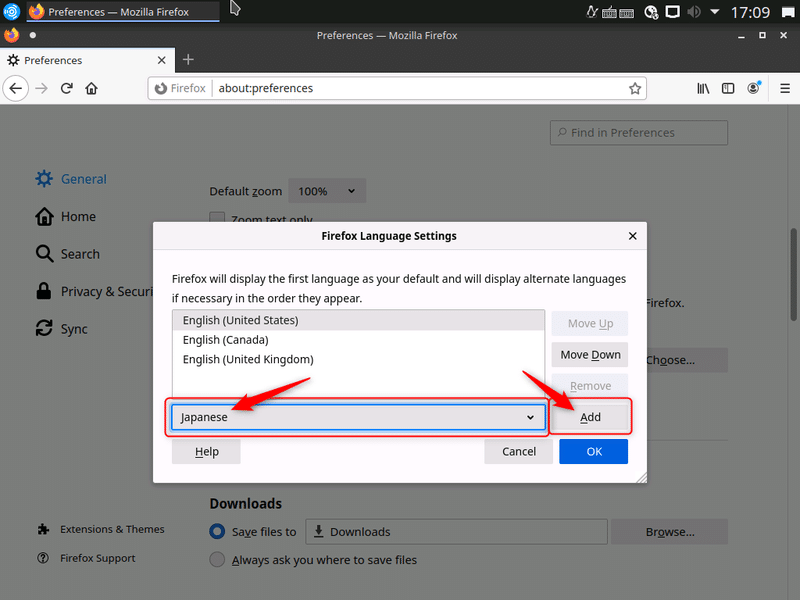Click the clock showing 17:09
This screenshot has height=600, width=800.
750,12
